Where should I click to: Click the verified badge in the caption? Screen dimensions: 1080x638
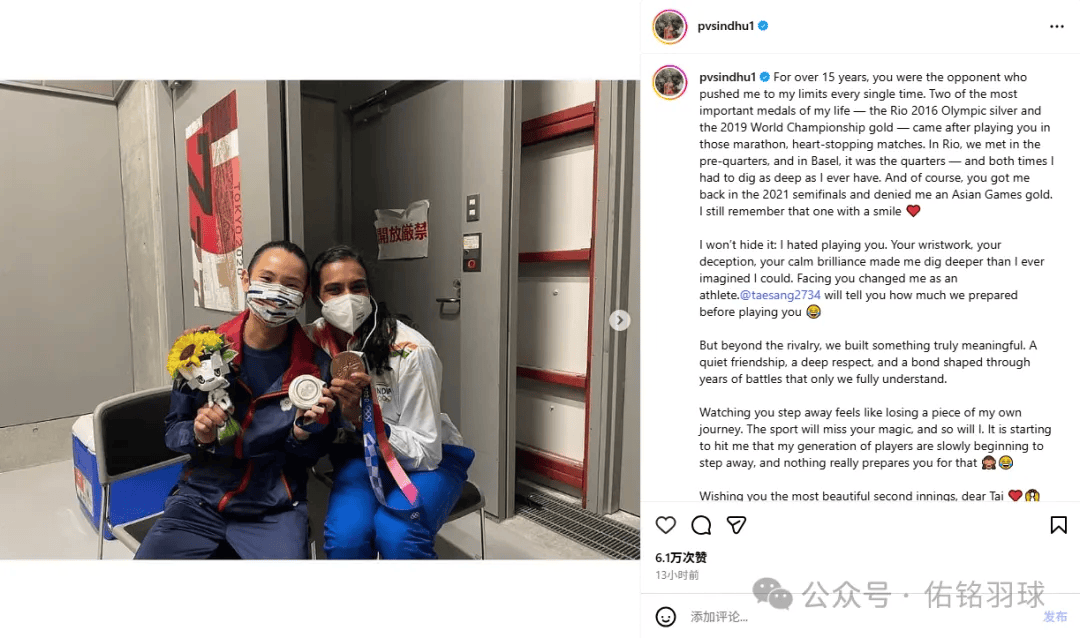[x=765, y=77]
